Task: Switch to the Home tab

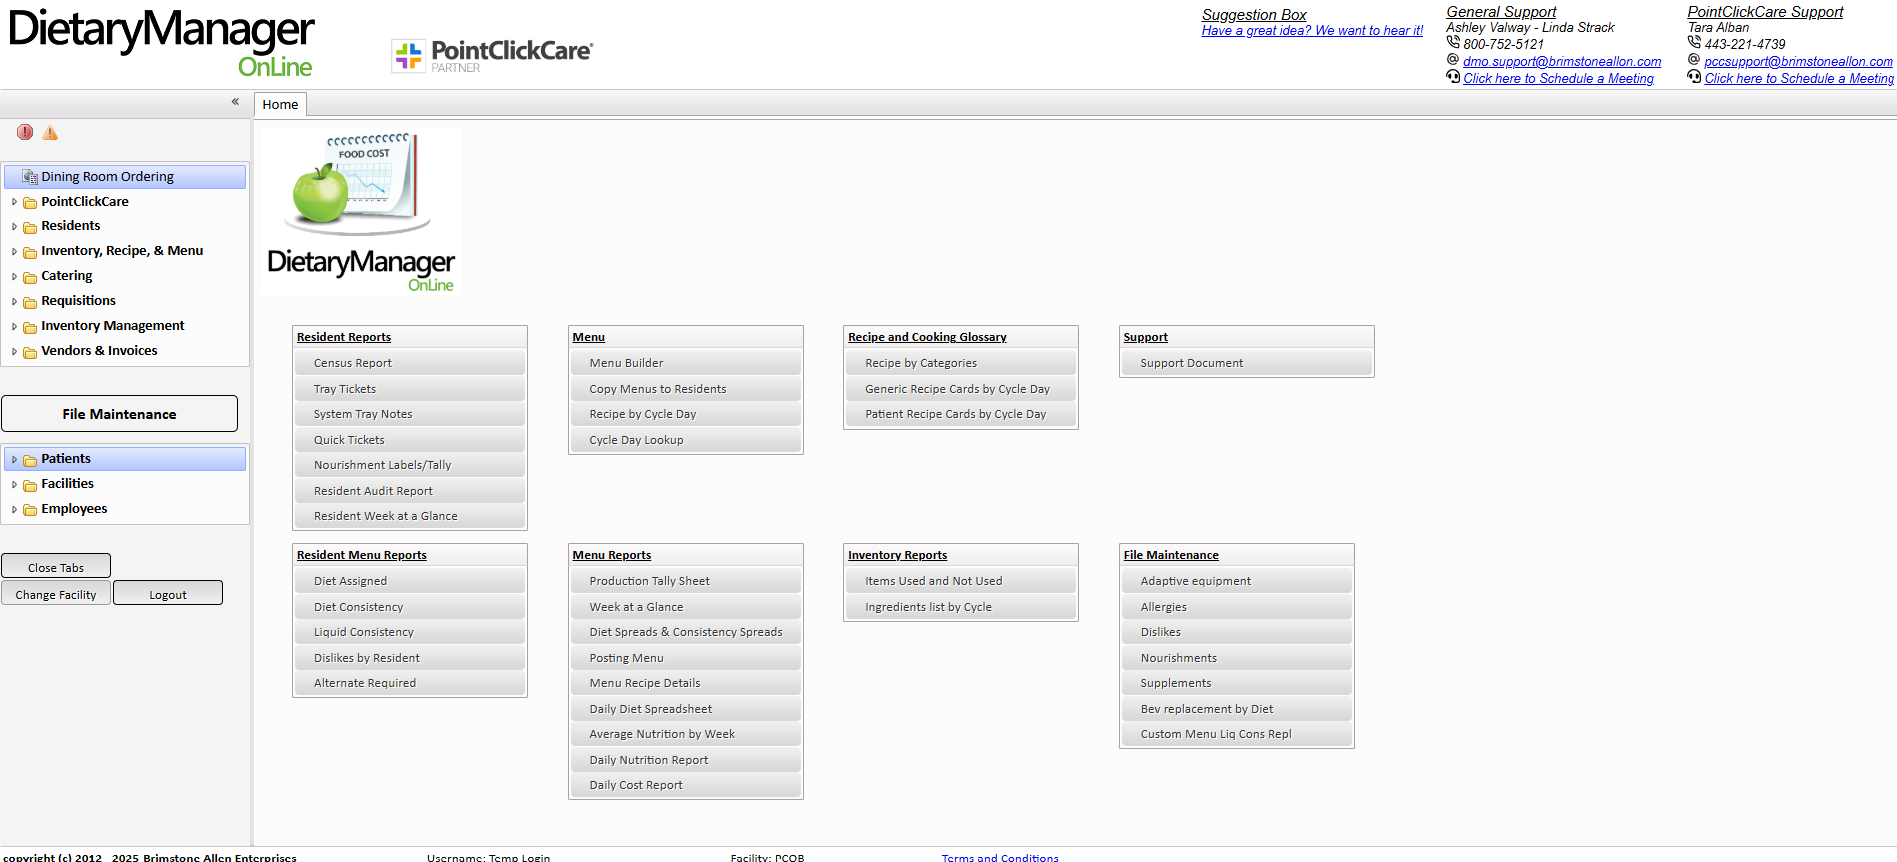Action: point(280,104)
